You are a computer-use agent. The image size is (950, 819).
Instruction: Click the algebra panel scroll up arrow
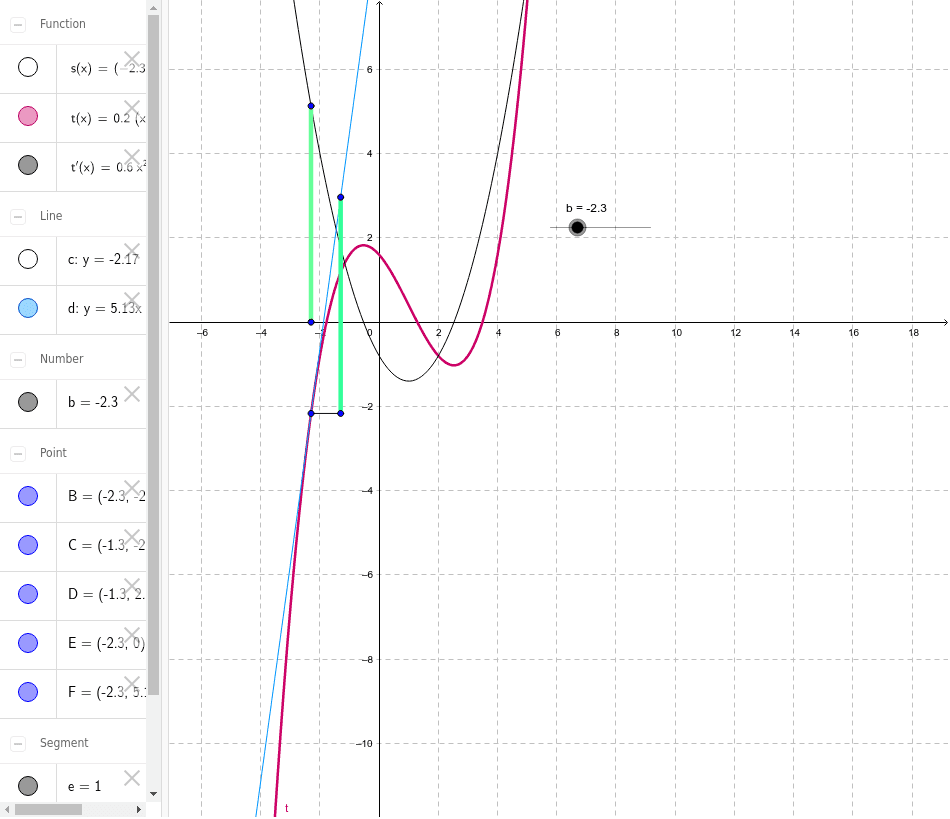click(153, 8)
